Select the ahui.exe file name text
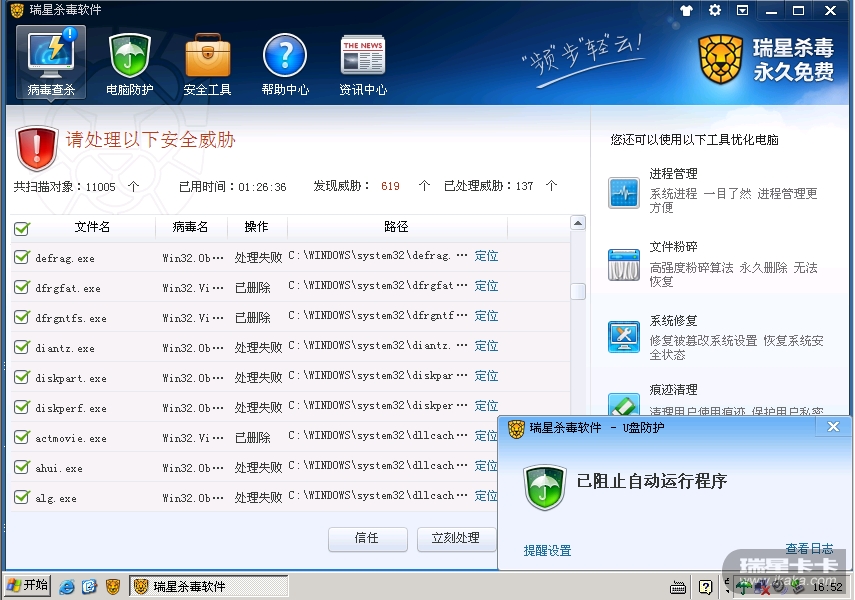Viewport: 855px width, 600px height. 59,469
